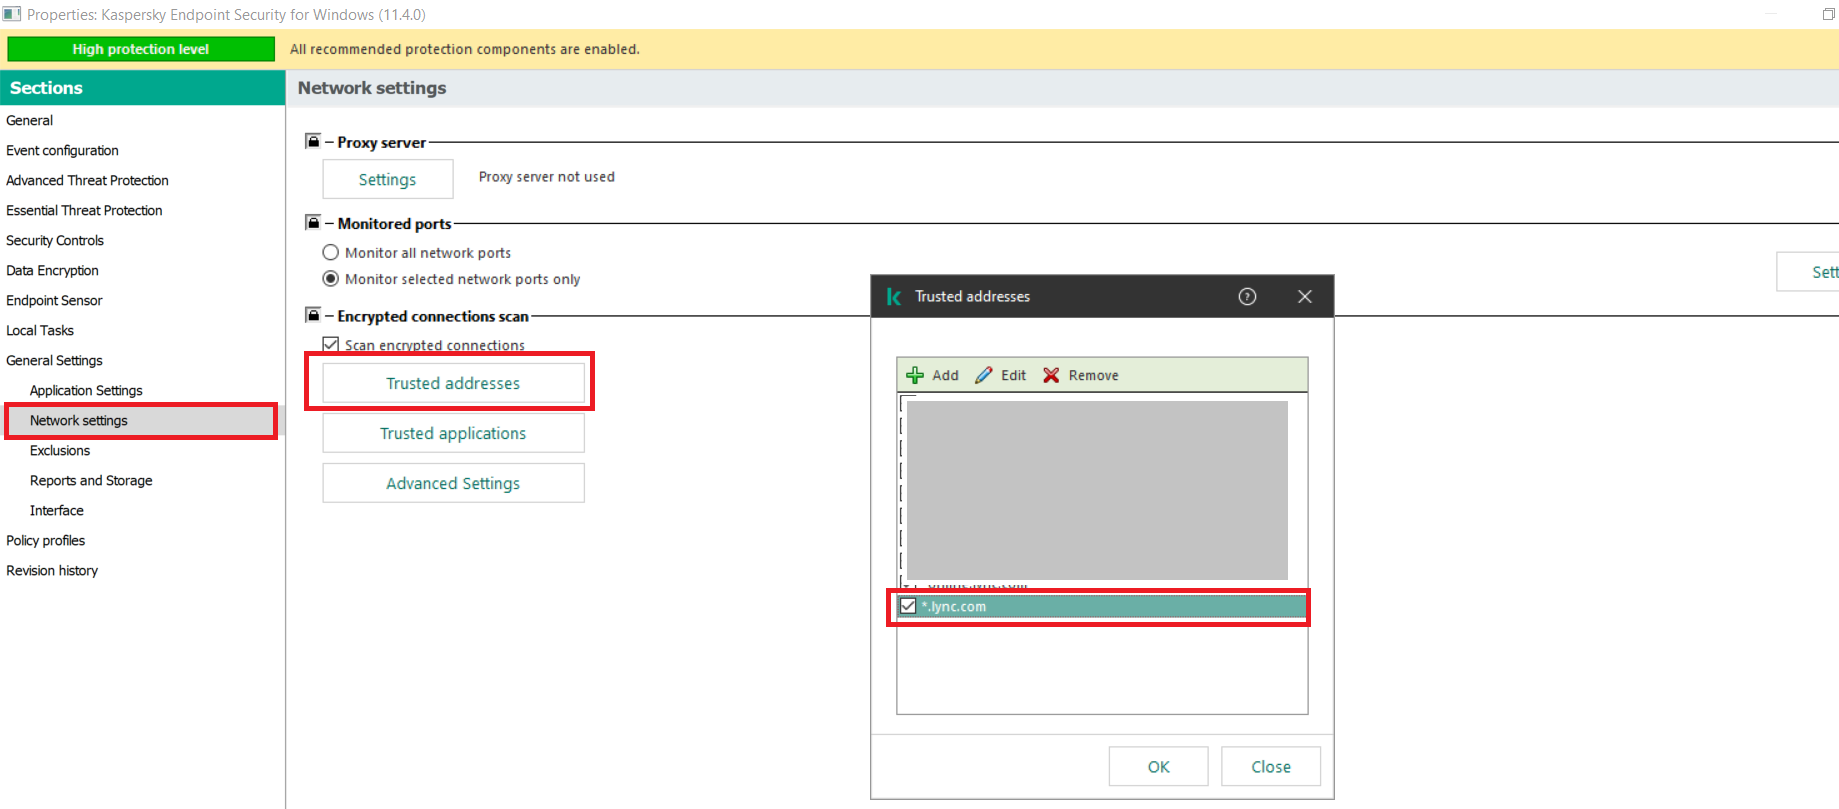Viewport: 1839px width, 809px height.
Task: Click the Properties window title icon
Action: [x=12, y=14]
